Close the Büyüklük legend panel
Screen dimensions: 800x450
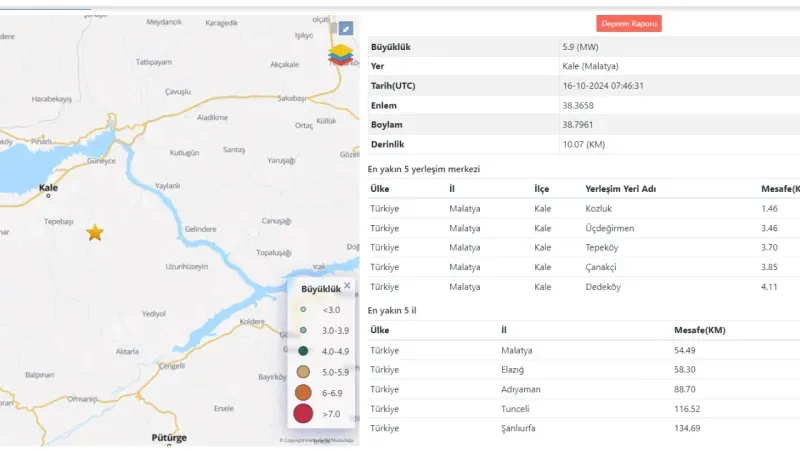click(347, 285)
